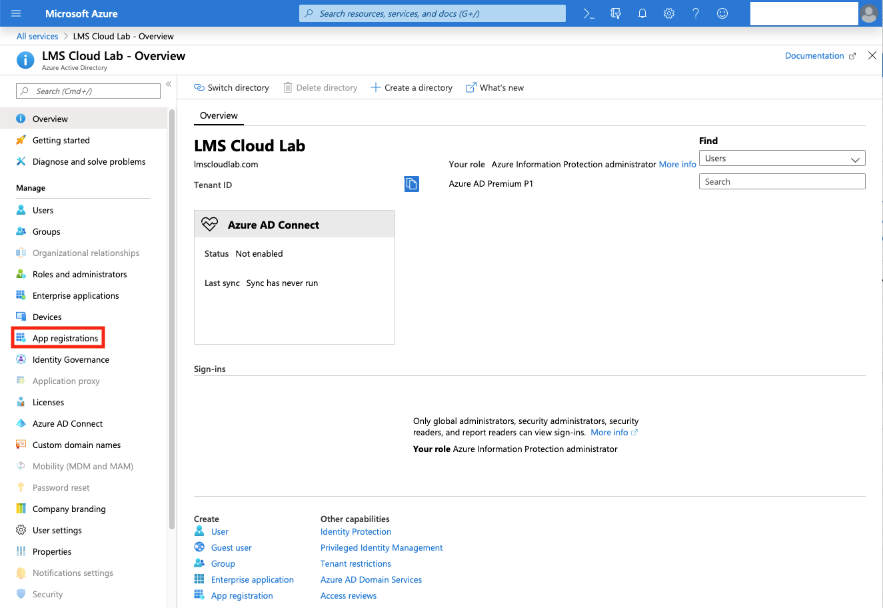Click the Delete directory command
The image size is (883, 608).
(x=320, y=88)
